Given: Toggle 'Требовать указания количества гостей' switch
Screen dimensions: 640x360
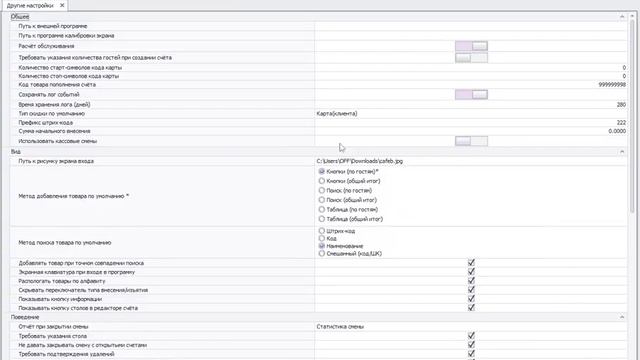Looking at the screenshot, I should [x=471, y=58].
